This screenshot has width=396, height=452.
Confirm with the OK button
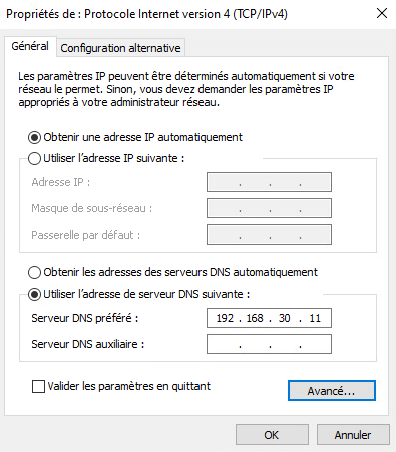tap(272, 435)
